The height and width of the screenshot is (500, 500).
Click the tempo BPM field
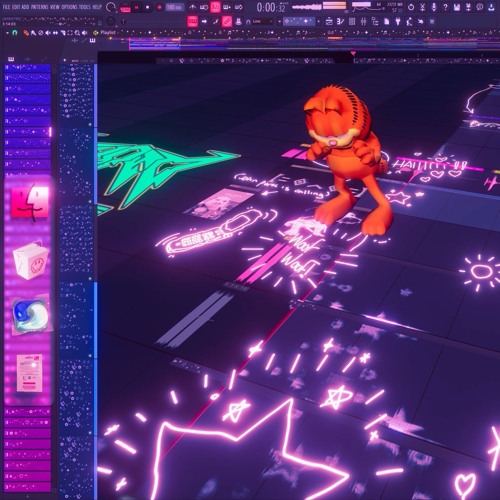pos(175,7)
